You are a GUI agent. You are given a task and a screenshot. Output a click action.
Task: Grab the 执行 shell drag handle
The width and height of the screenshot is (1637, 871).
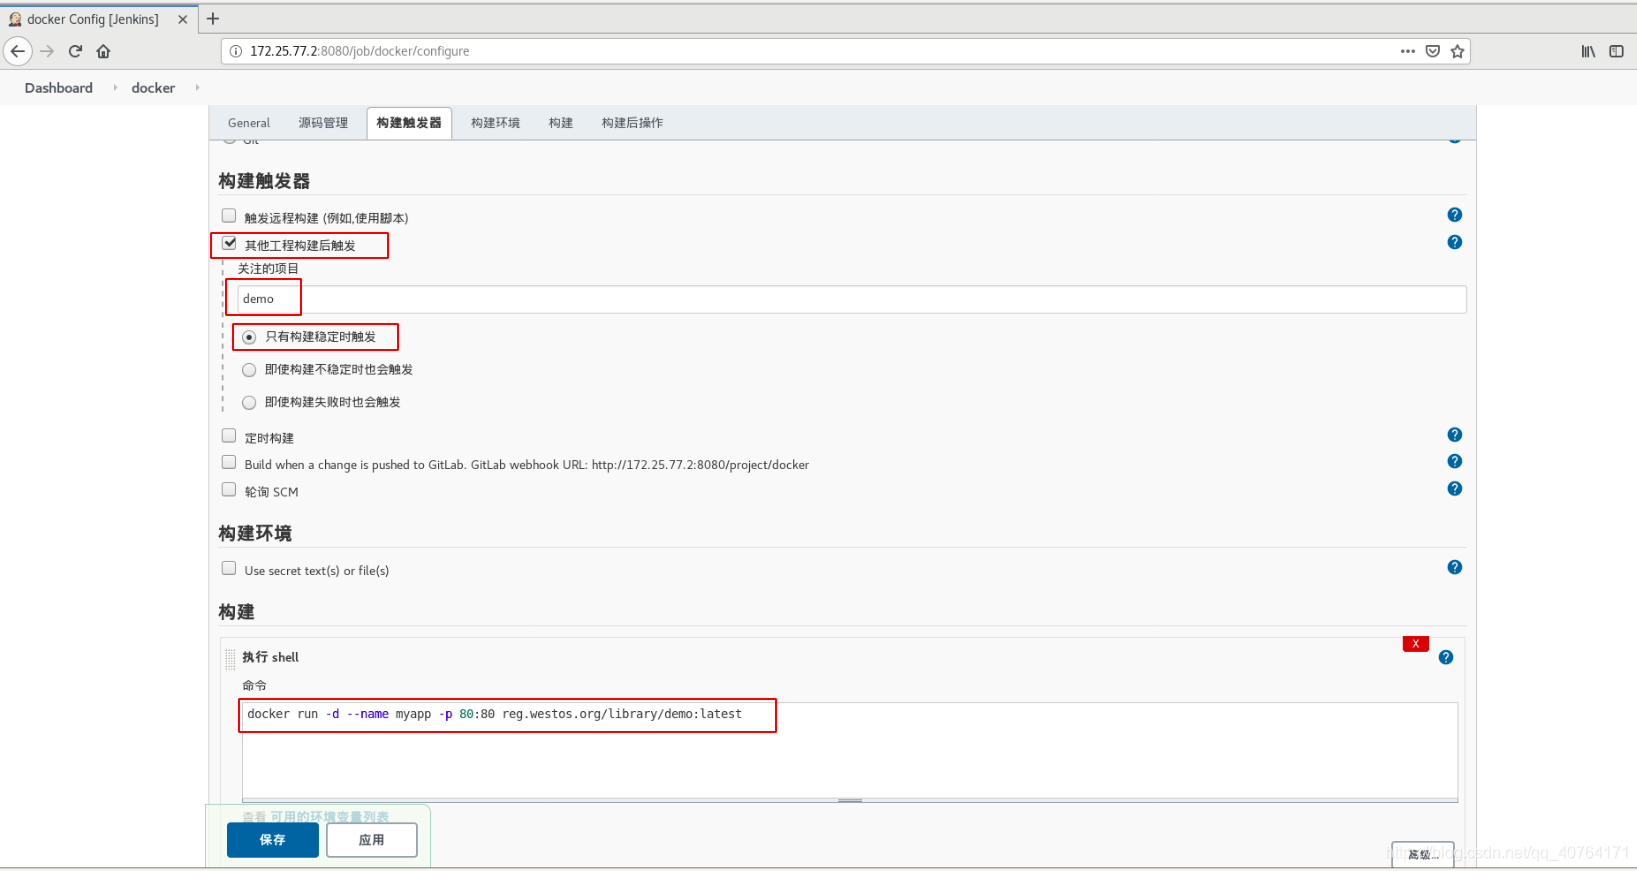click(x=230, y=659)
